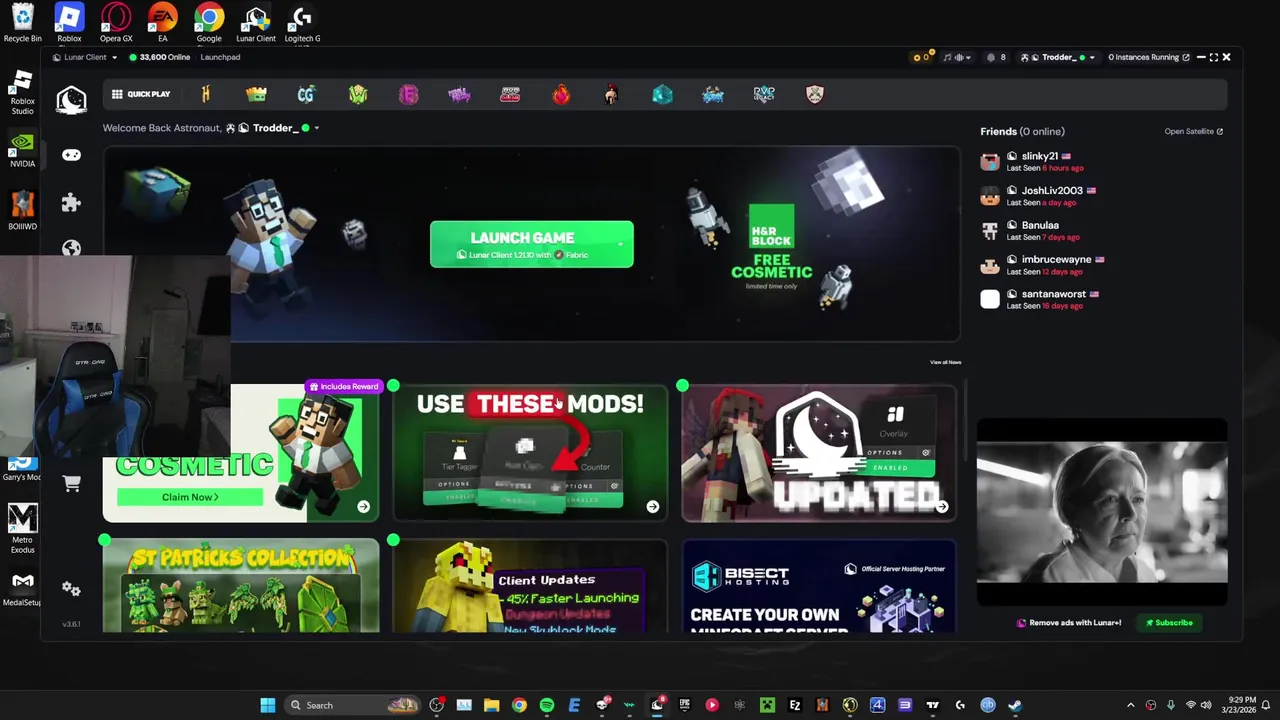
Task: Open the Quick Play grid menu
Action: point(141,94)
